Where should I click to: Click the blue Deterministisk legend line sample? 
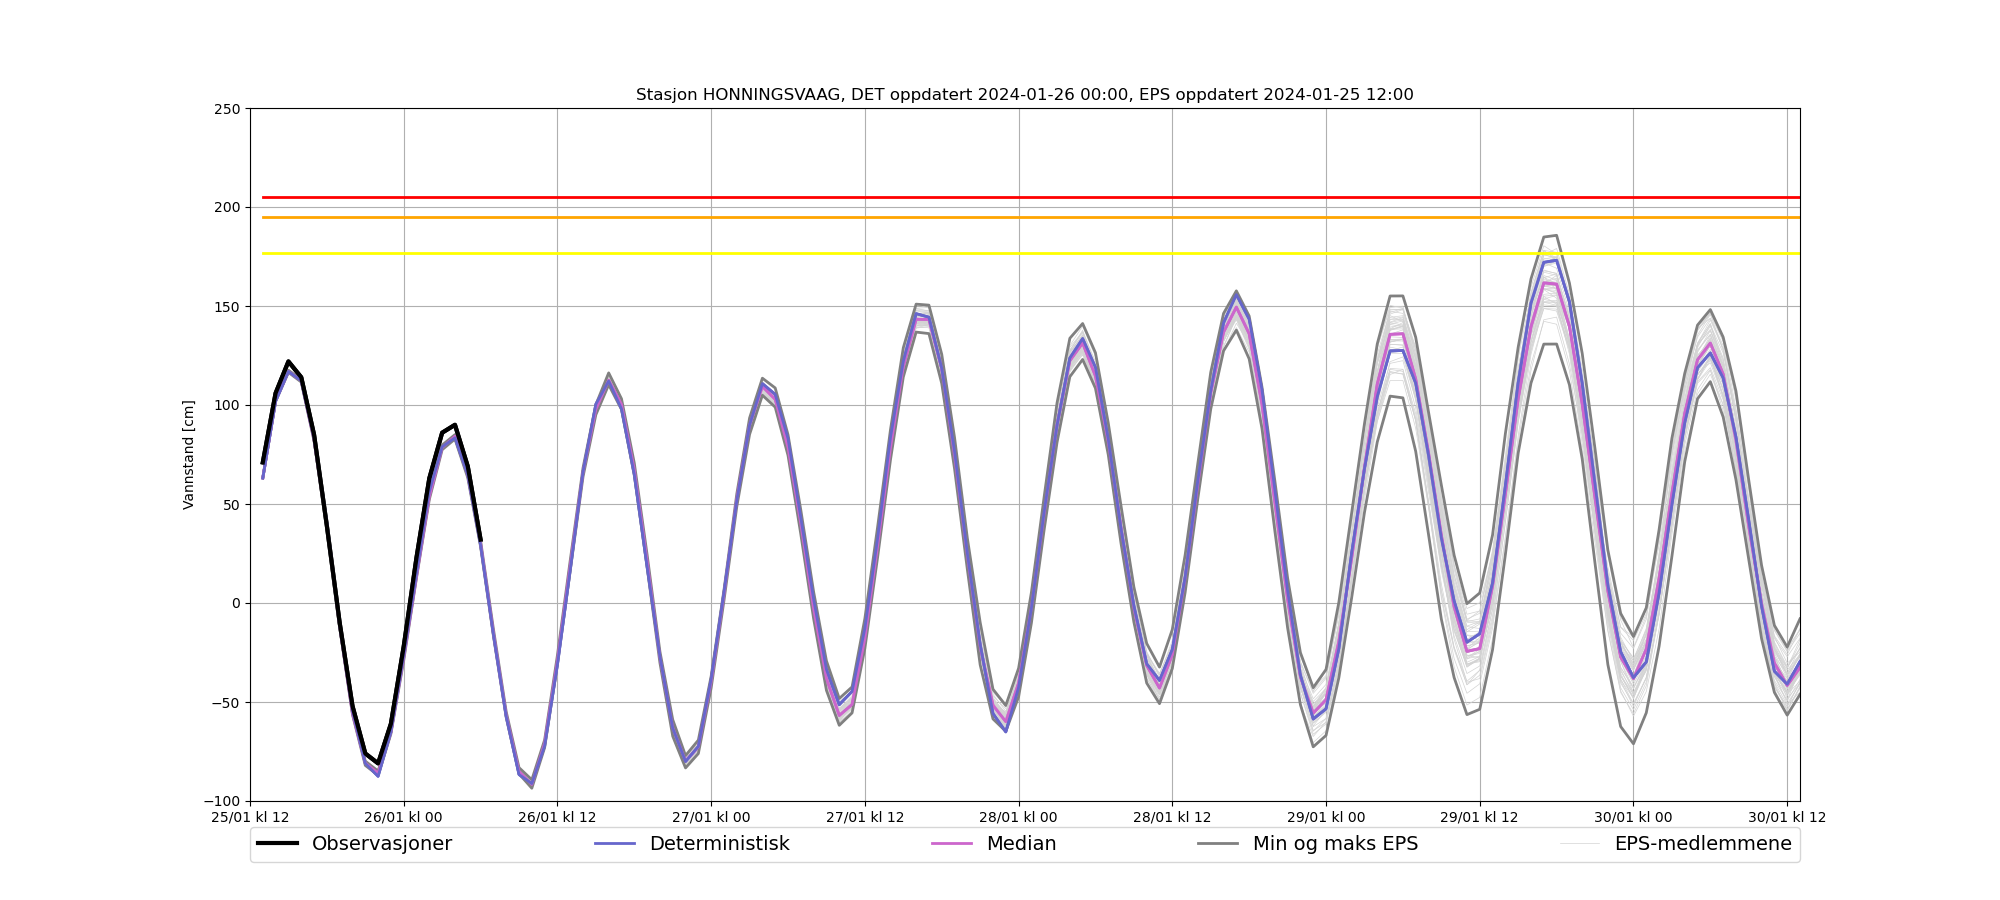coord(615,844)
